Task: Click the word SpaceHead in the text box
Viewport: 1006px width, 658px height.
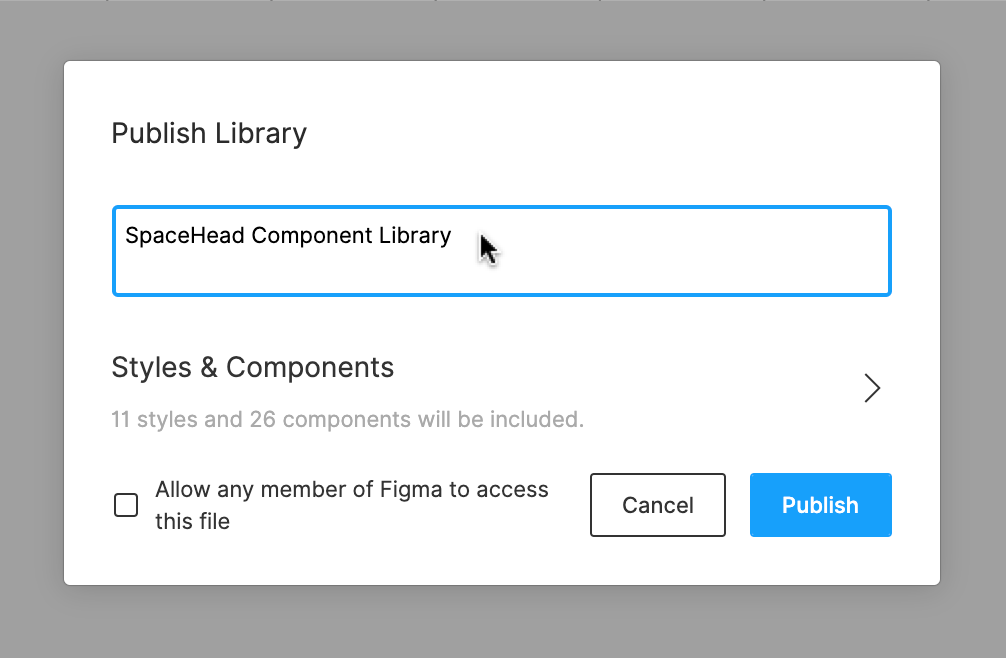Action: [185, 236]
